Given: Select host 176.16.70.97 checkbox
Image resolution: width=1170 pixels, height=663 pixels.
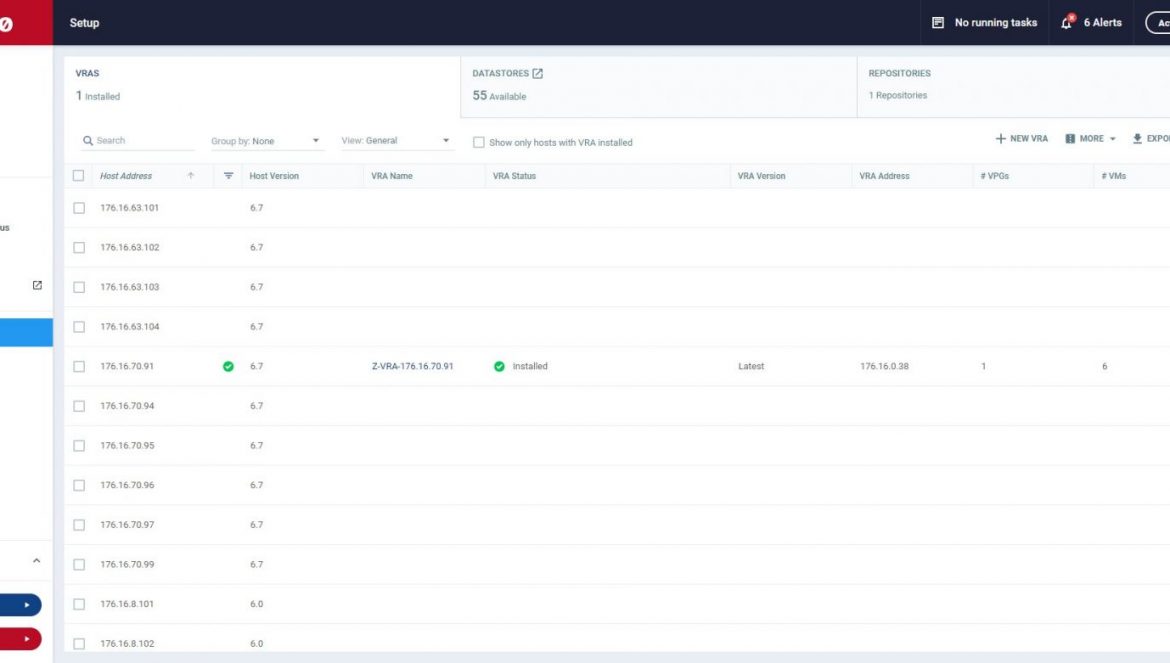Looking at the screenshot, I should pos(79,525).
